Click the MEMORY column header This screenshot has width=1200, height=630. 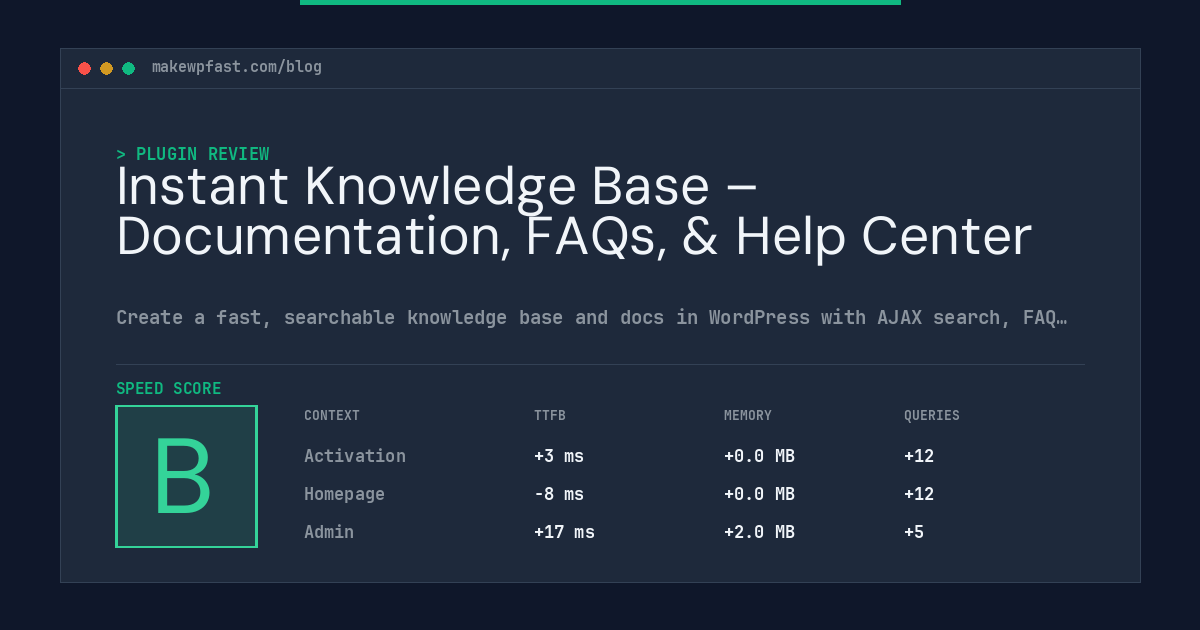pos(748,415)
